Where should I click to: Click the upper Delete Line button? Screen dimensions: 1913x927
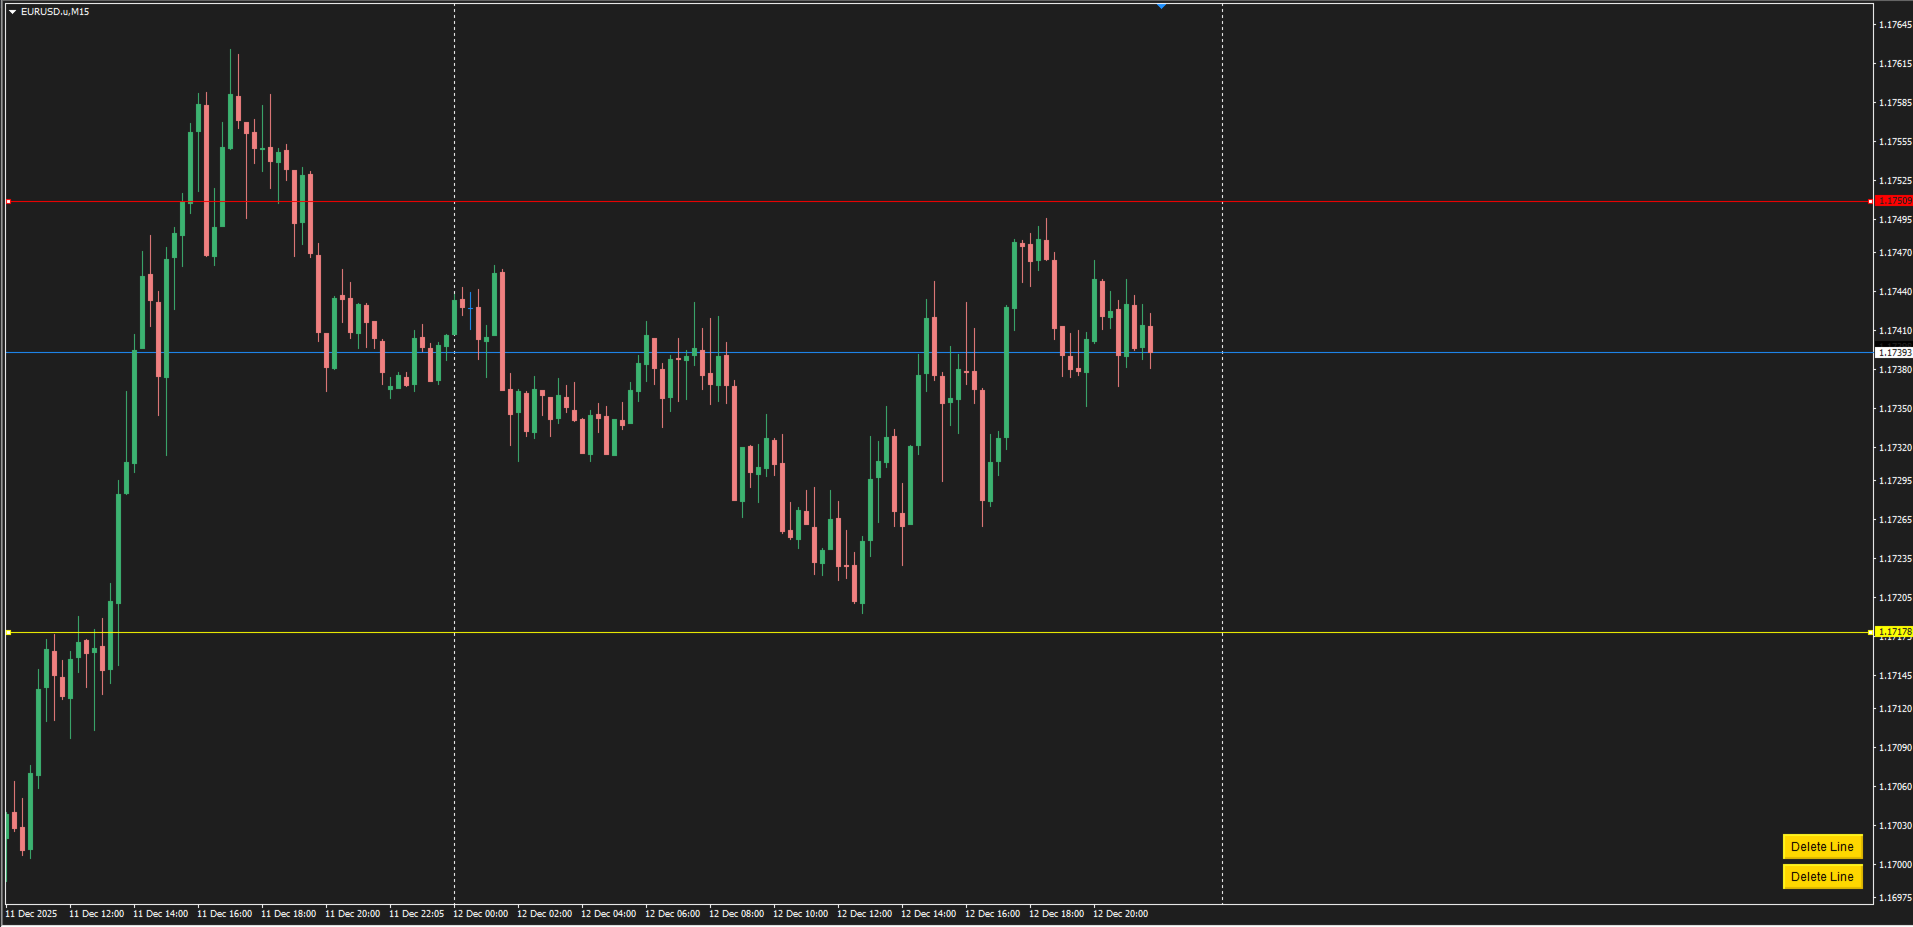[1822, 846]
